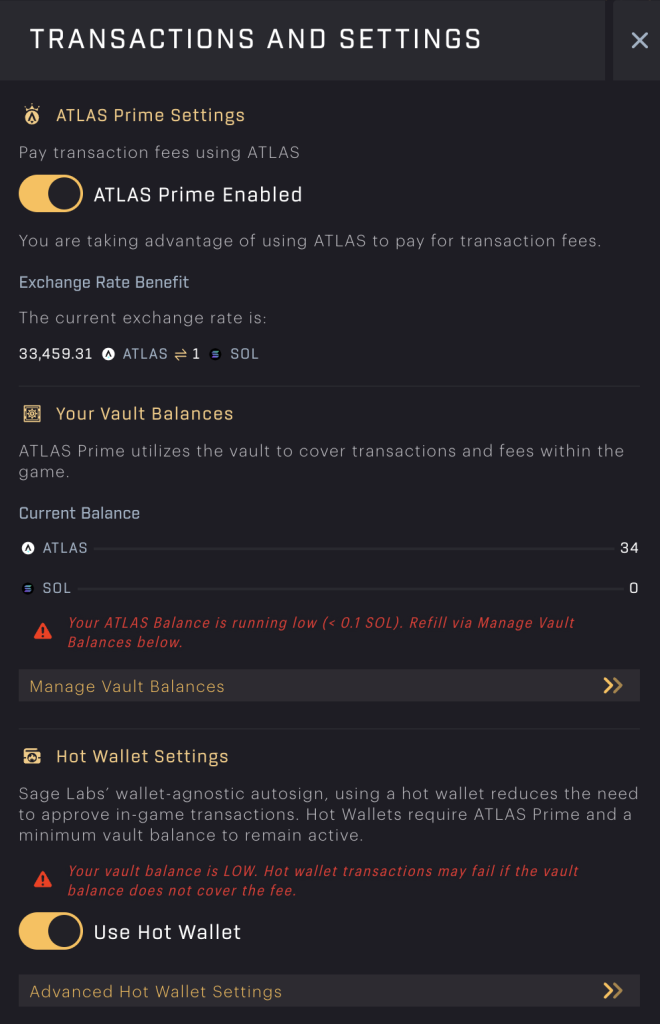
Task: Select the vault icon beside Your Vault Balances
Action: click(30, 413)
